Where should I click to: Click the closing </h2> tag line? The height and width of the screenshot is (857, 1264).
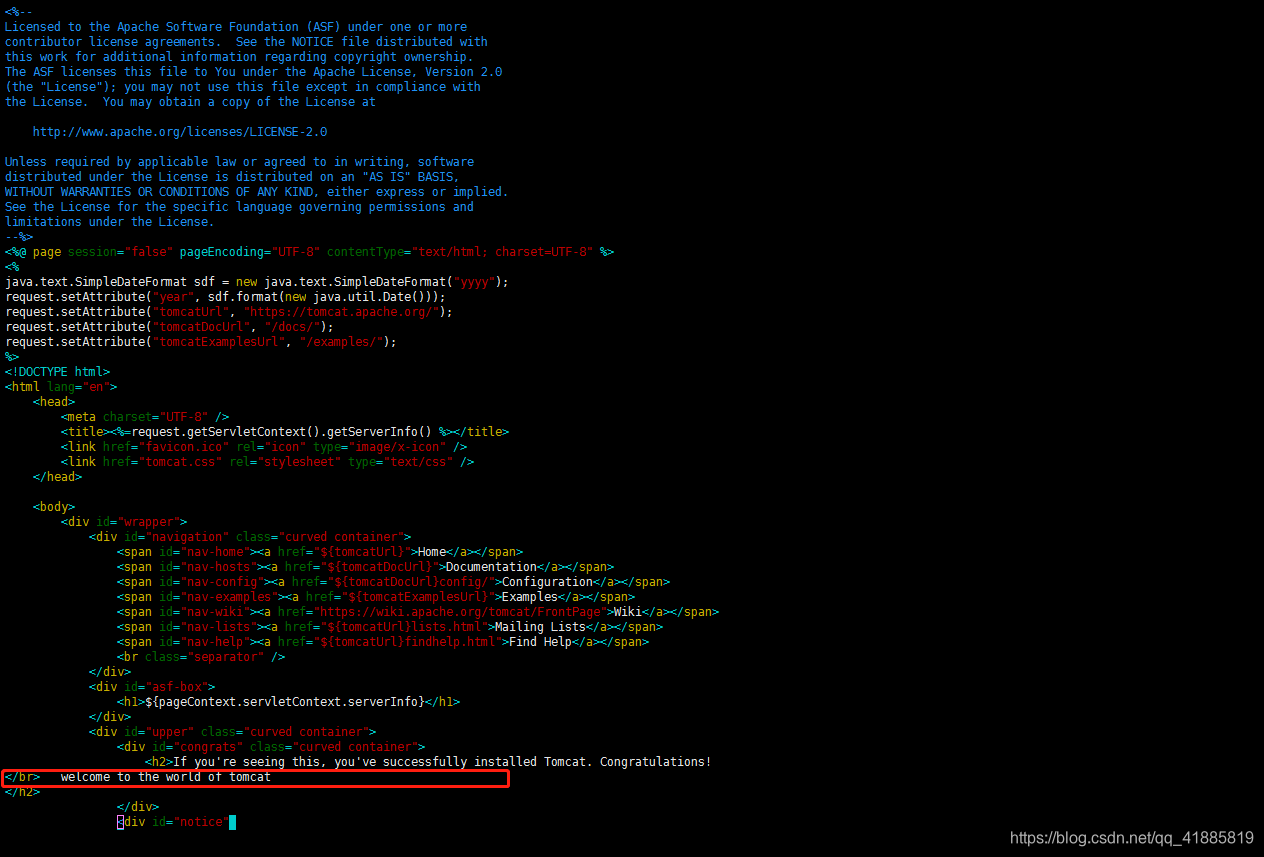(x=23, y=792)
